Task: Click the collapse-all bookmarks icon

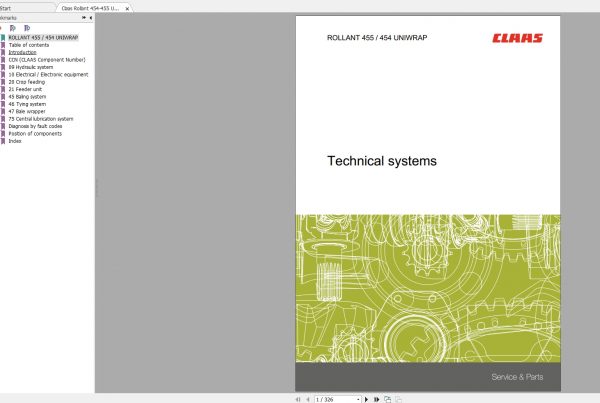Action: coord(27,28)
